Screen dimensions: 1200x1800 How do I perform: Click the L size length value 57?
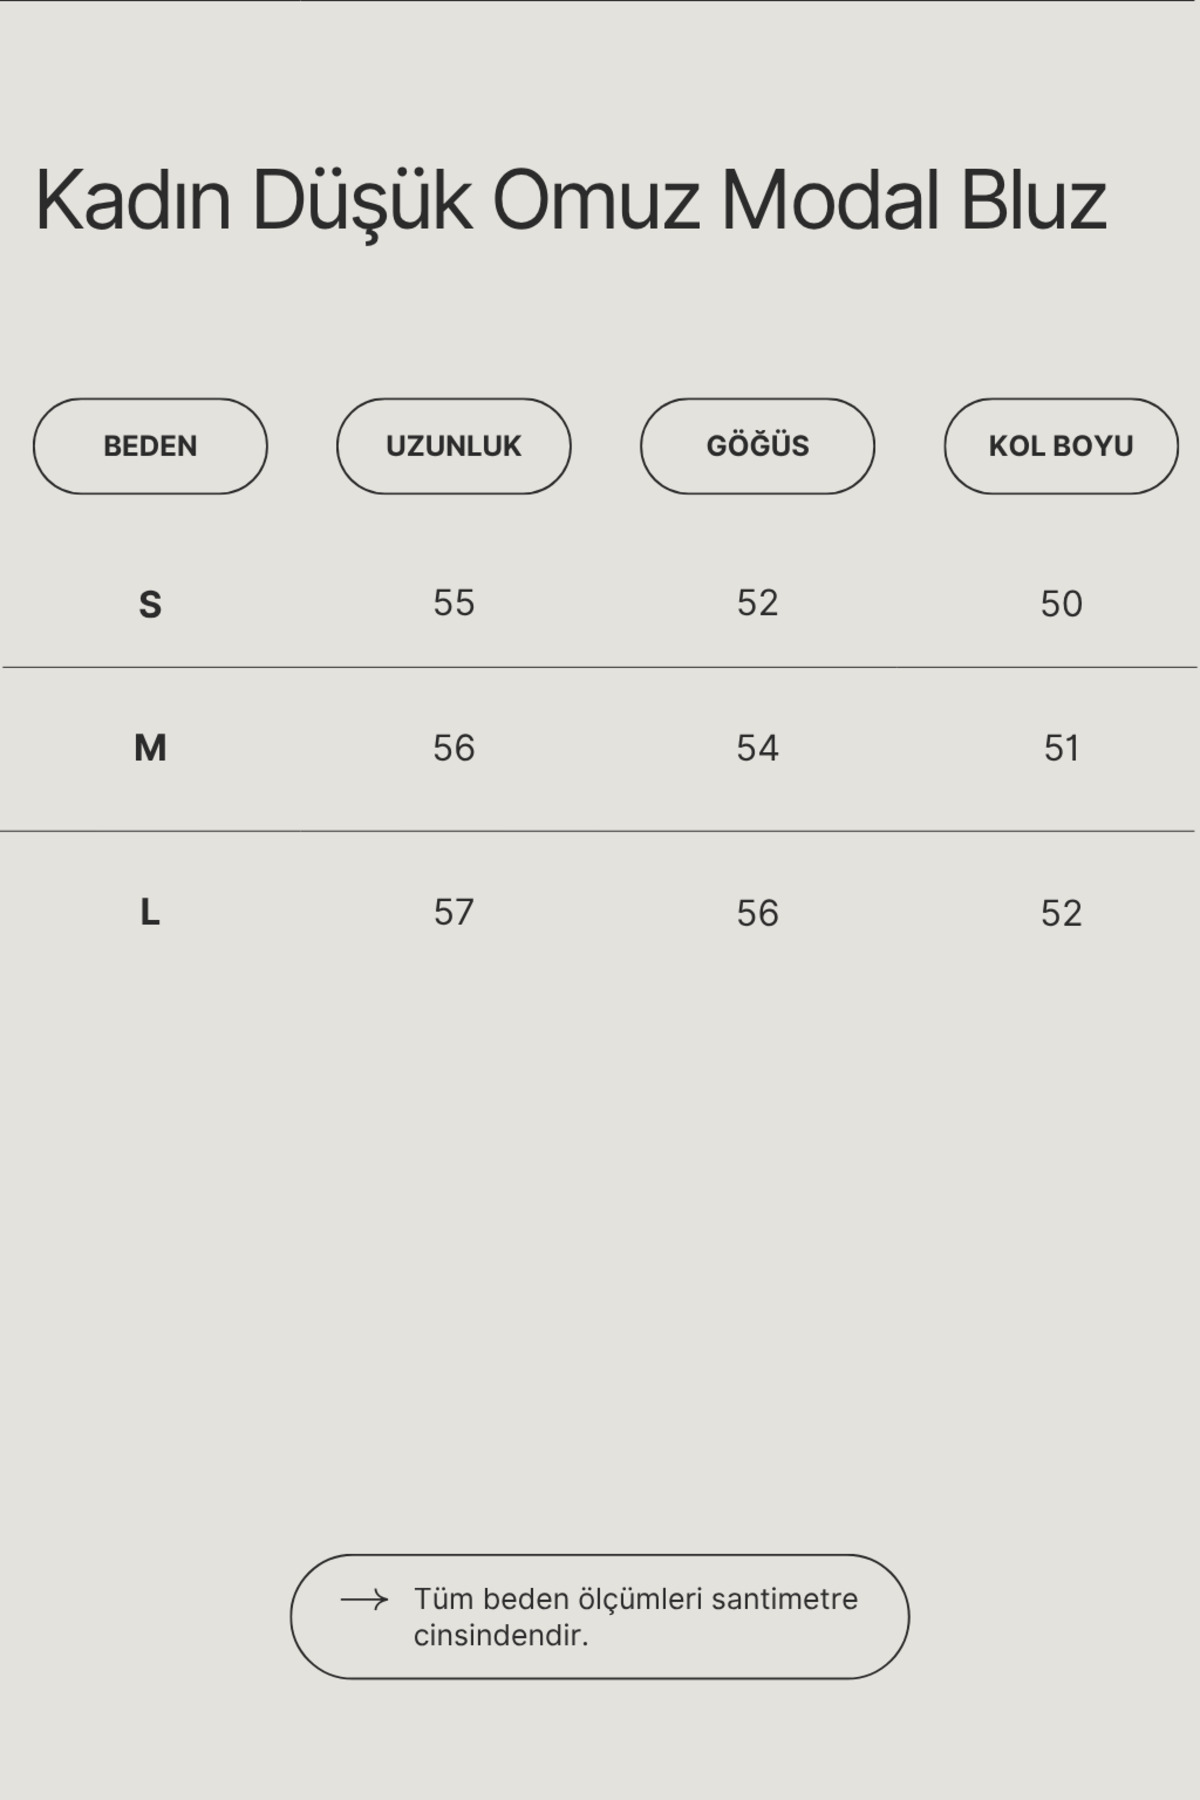tap(453, 912)
